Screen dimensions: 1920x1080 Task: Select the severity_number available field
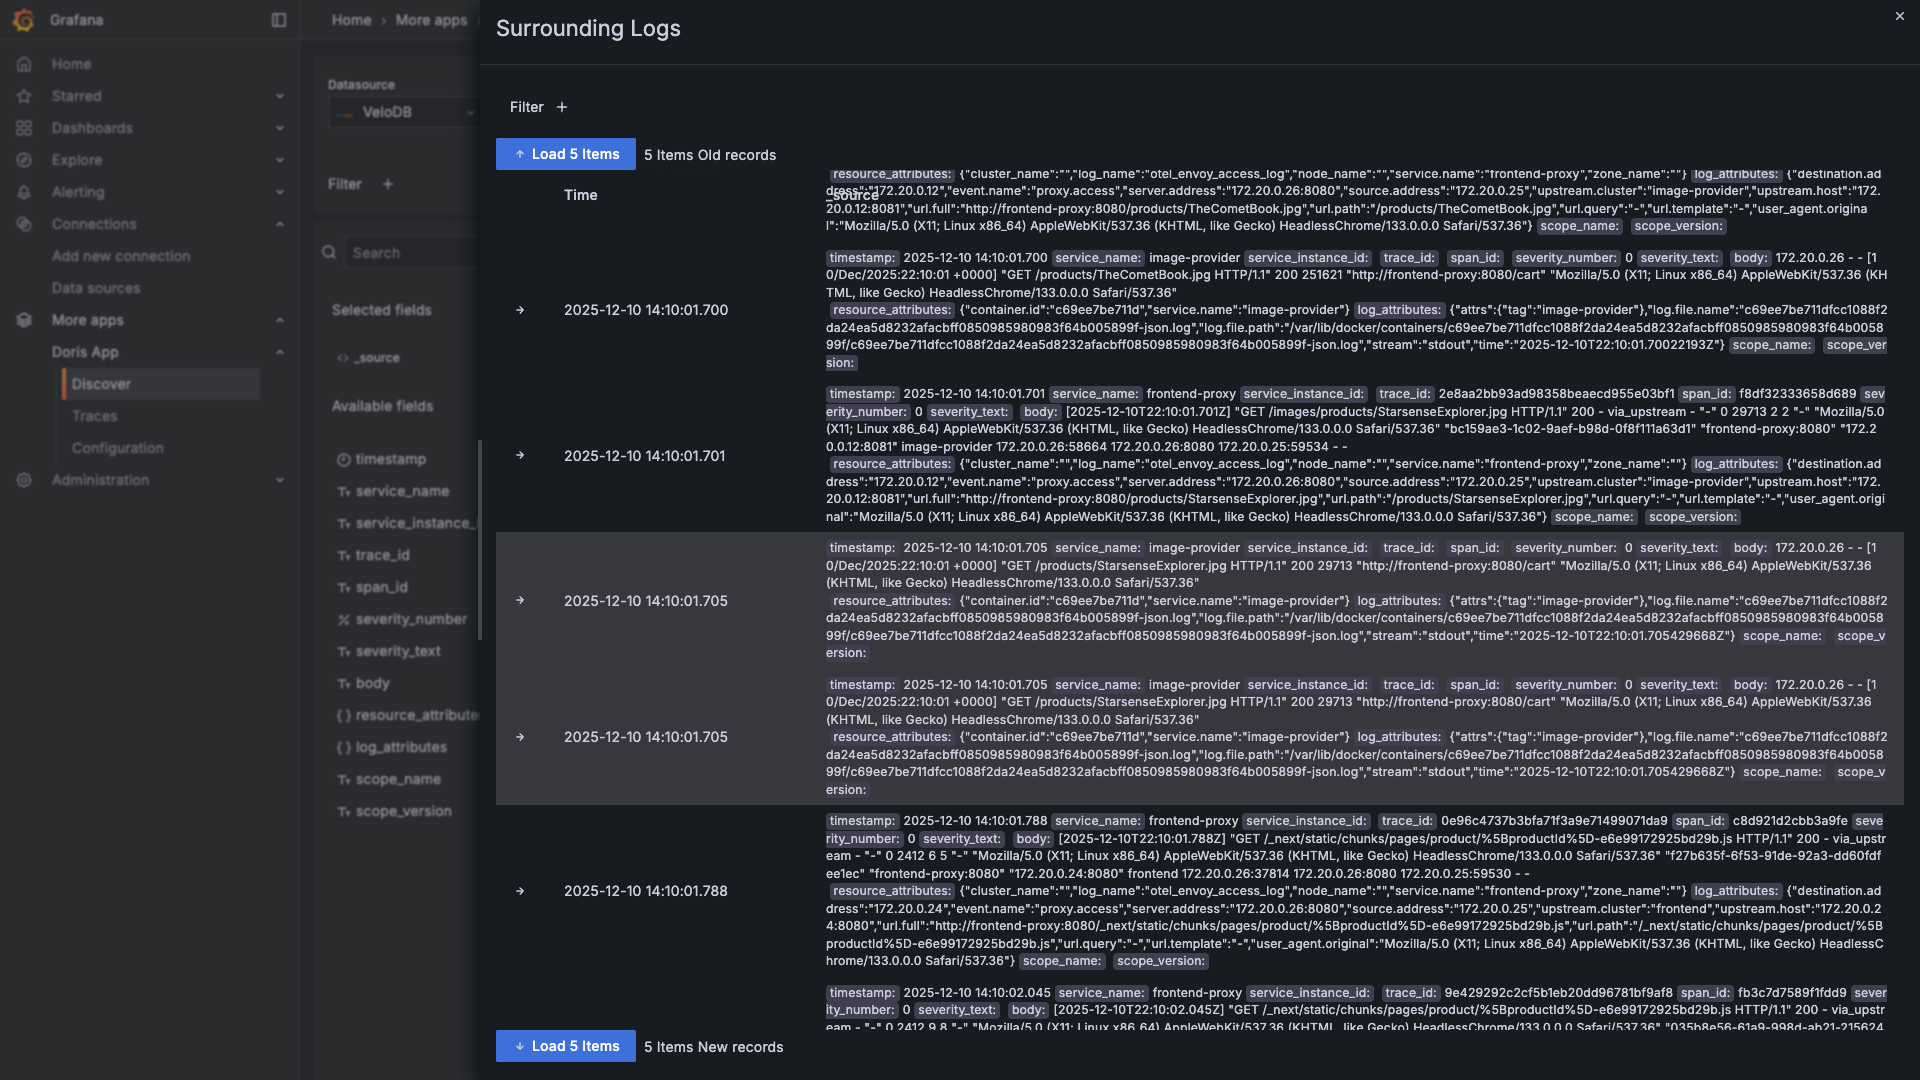(x=410, y=619)
